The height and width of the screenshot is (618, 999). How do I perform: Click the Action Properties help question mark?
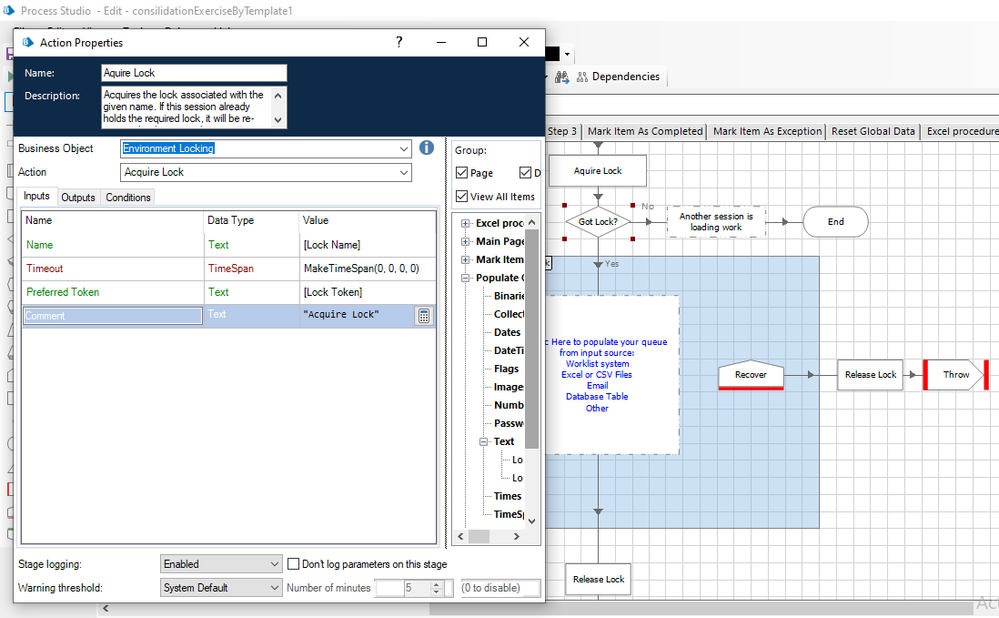tap(399, 42)
